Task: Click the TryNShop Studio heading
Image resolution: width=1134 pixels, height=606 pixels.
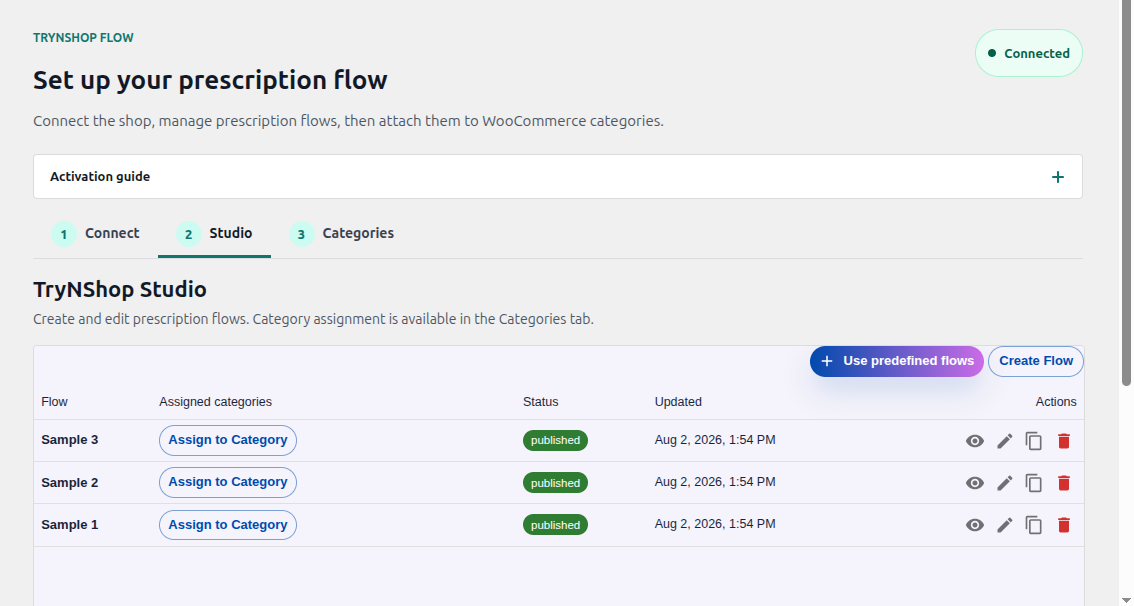Action: coord(120,289)
